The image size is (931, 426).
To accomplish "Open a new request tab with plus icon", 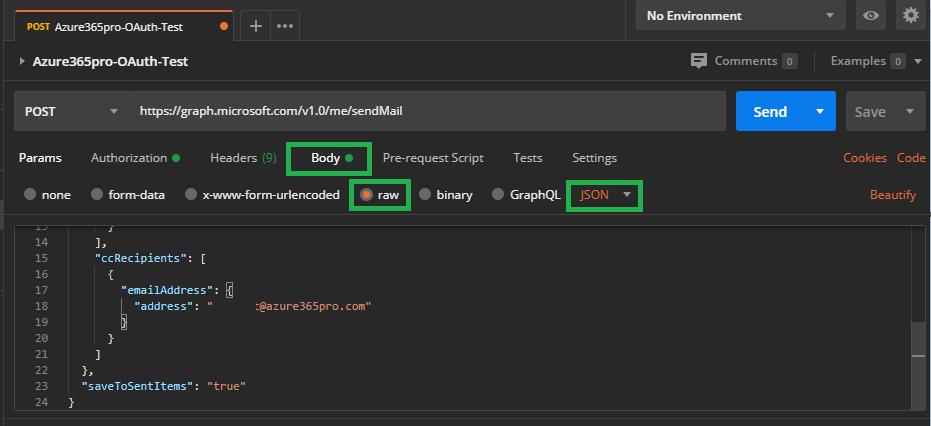I will pyautogui.click(x=256, y=26).
